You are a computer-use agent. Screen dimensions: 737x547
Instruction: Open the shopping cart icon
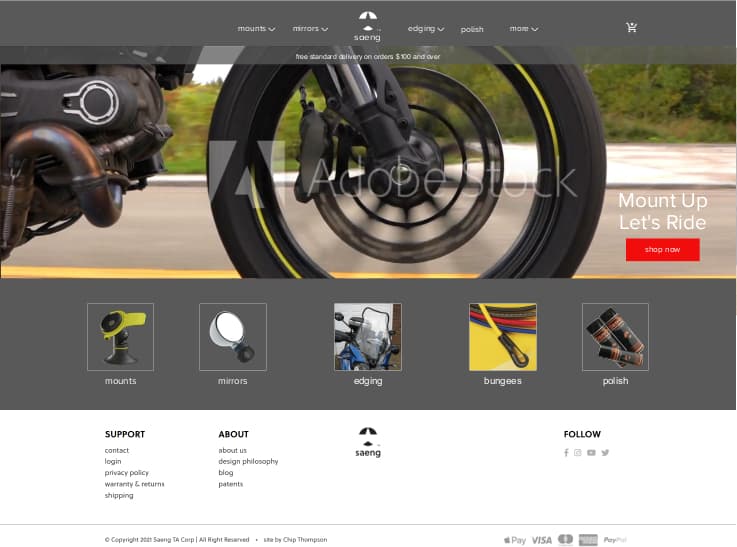(631, 27)
